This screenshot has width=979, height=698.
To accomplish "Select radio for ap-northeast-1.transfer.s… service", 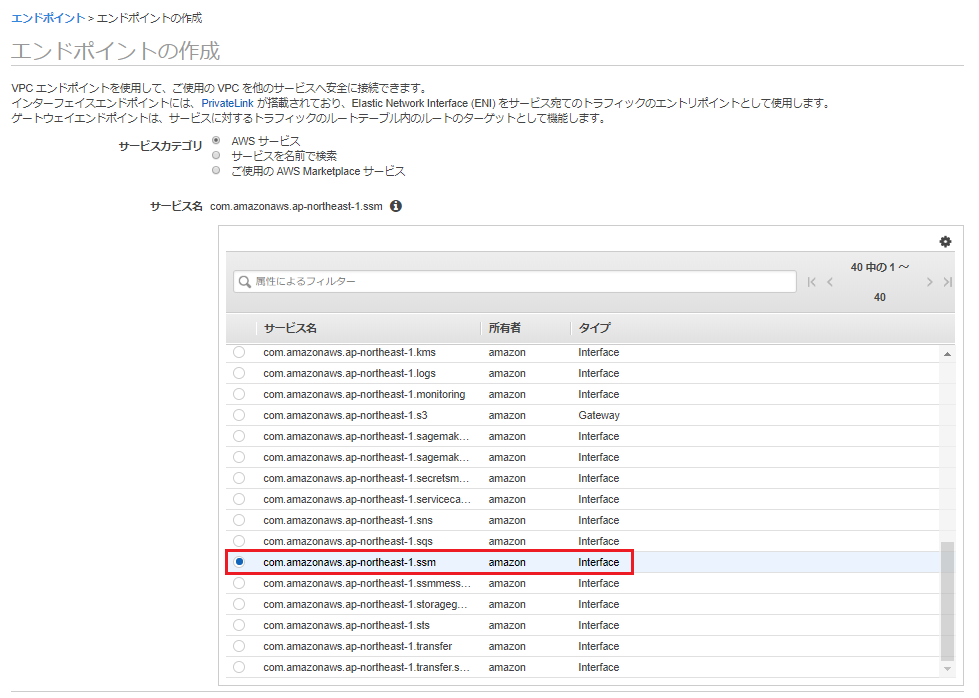I will [239, 667].
